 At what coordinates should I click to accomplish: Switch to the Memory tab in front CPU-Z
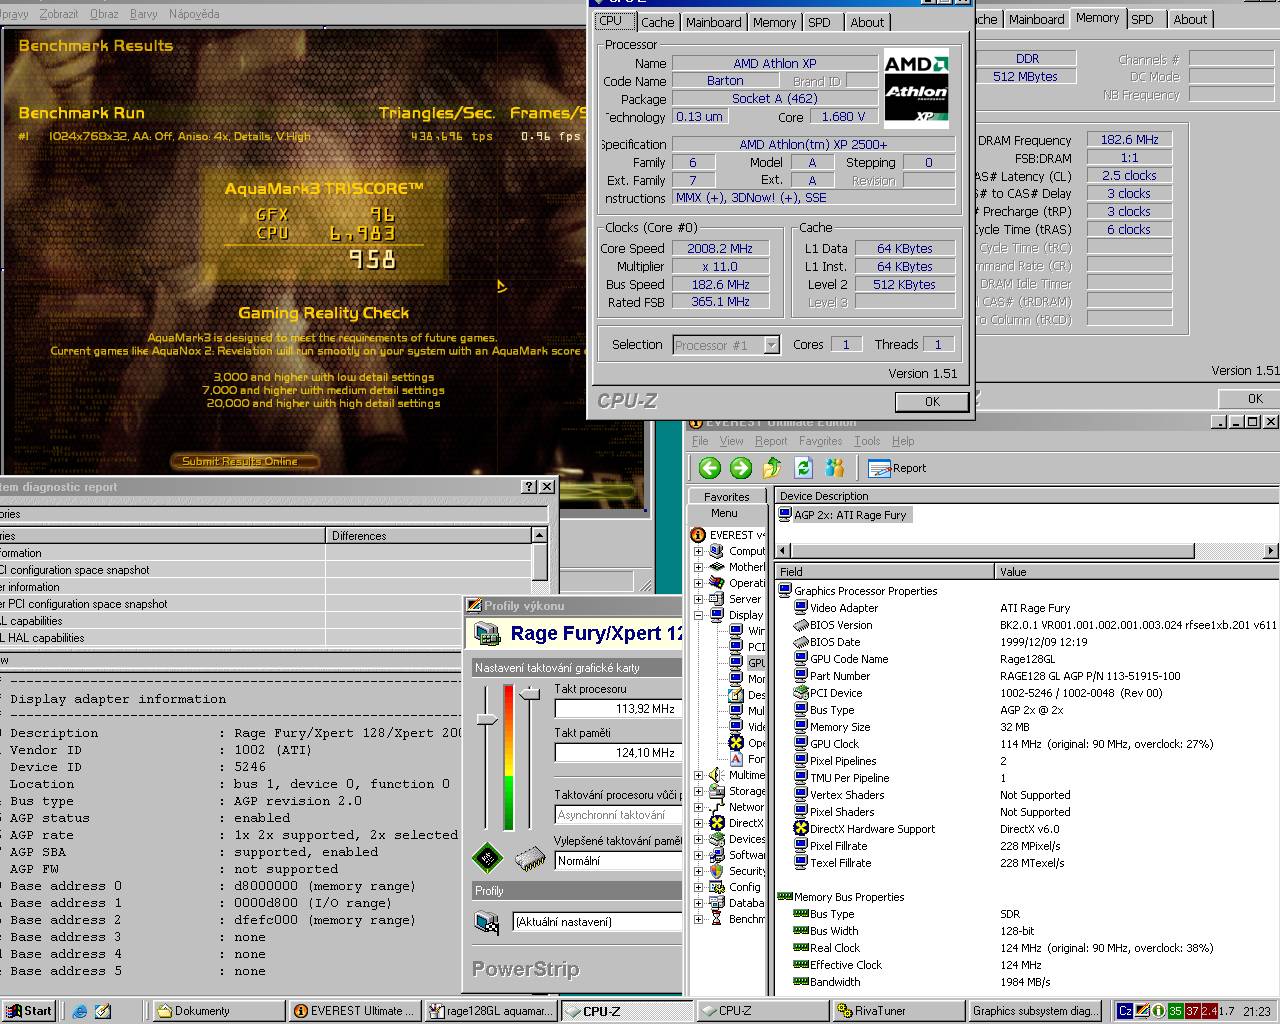tap(774, 22)
